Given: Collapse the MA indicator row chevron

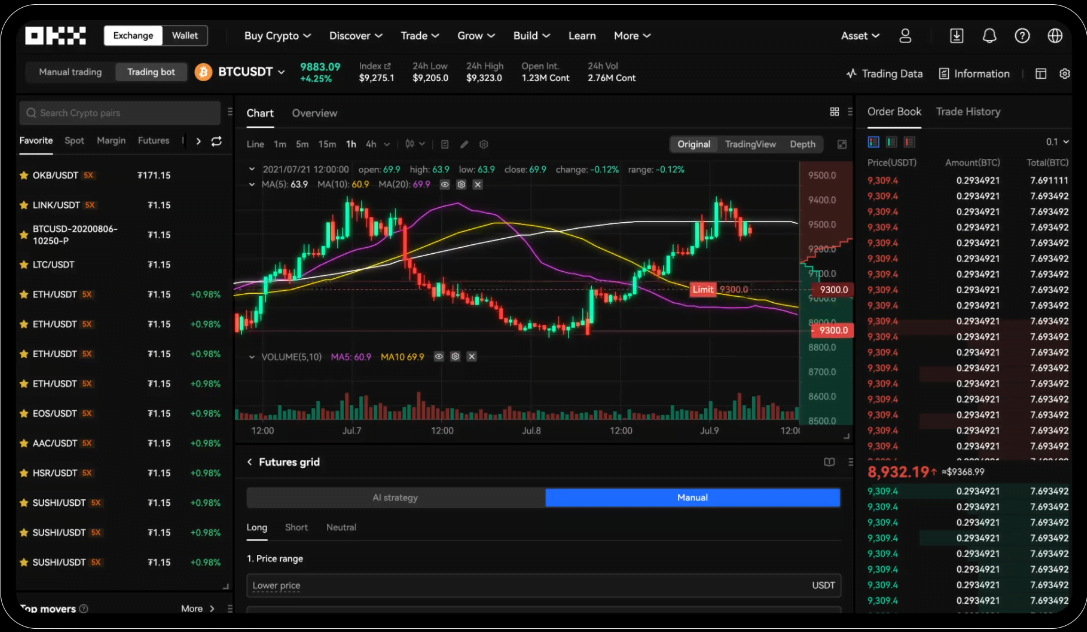Looking at the screenshot, I should coord(252,185).
